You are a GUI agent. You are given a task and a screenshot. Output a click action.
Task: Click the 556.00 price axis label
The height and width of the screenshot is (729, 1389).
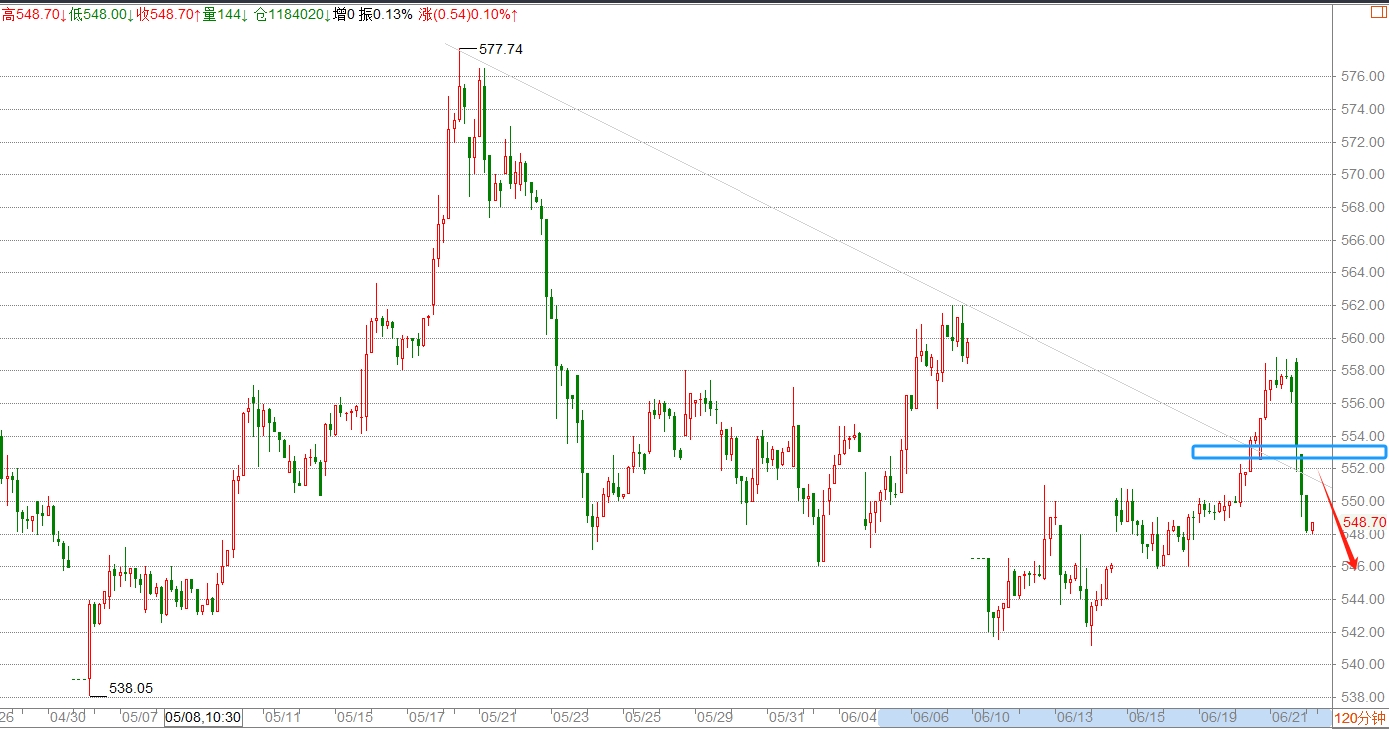(x=1363, y=403)
